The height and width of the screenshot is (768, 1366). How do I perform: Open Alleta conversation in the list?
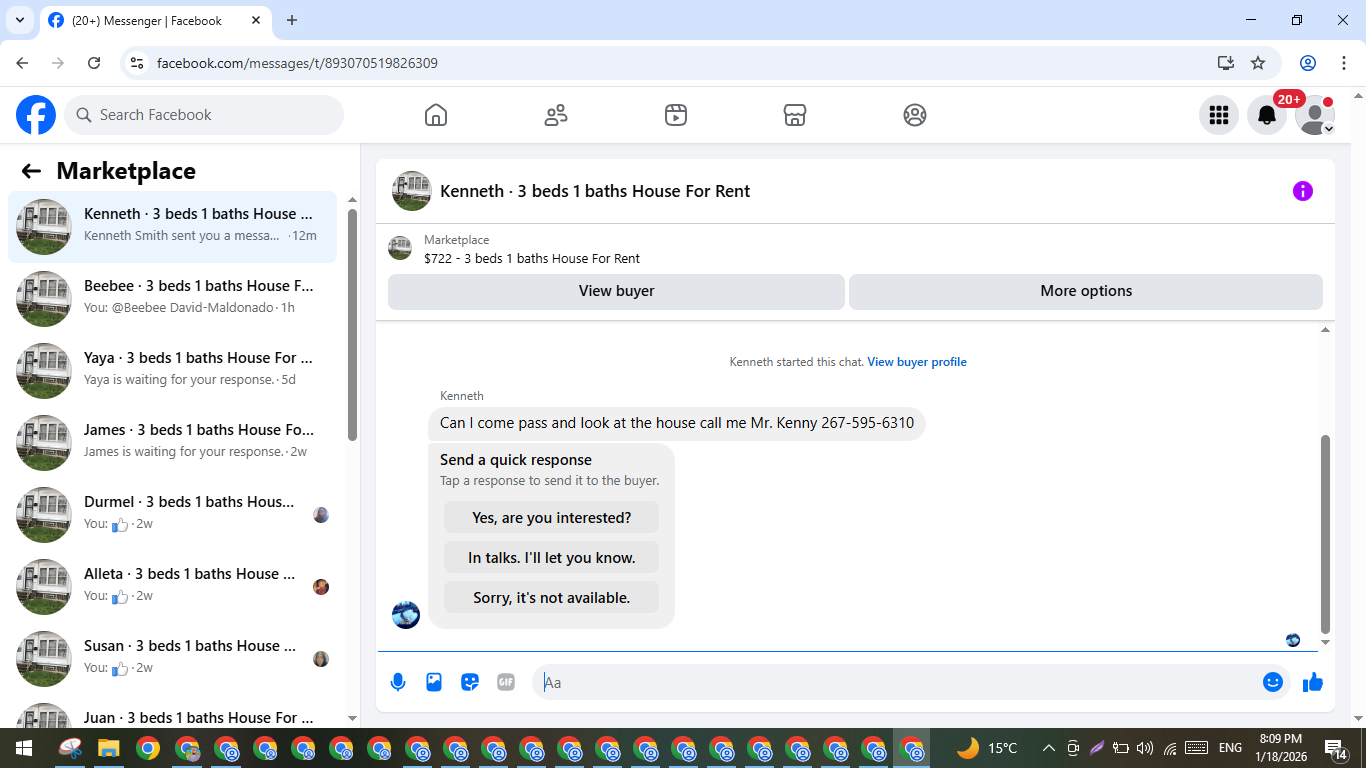[x=172, y=587]
